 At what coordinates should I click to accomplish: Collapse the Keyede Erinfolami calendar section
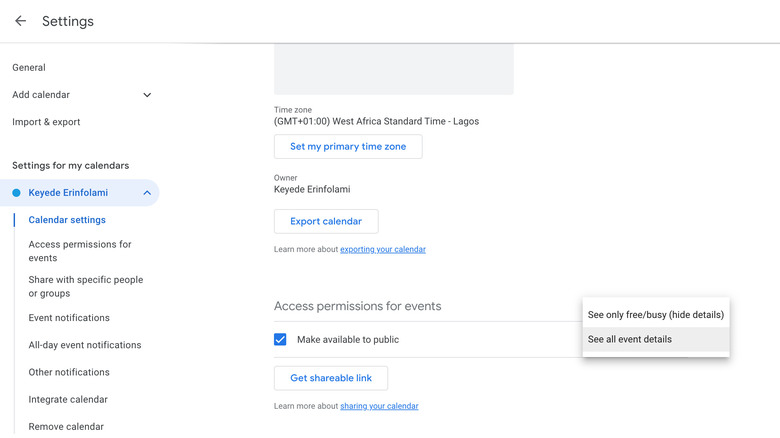click(147, 193)
